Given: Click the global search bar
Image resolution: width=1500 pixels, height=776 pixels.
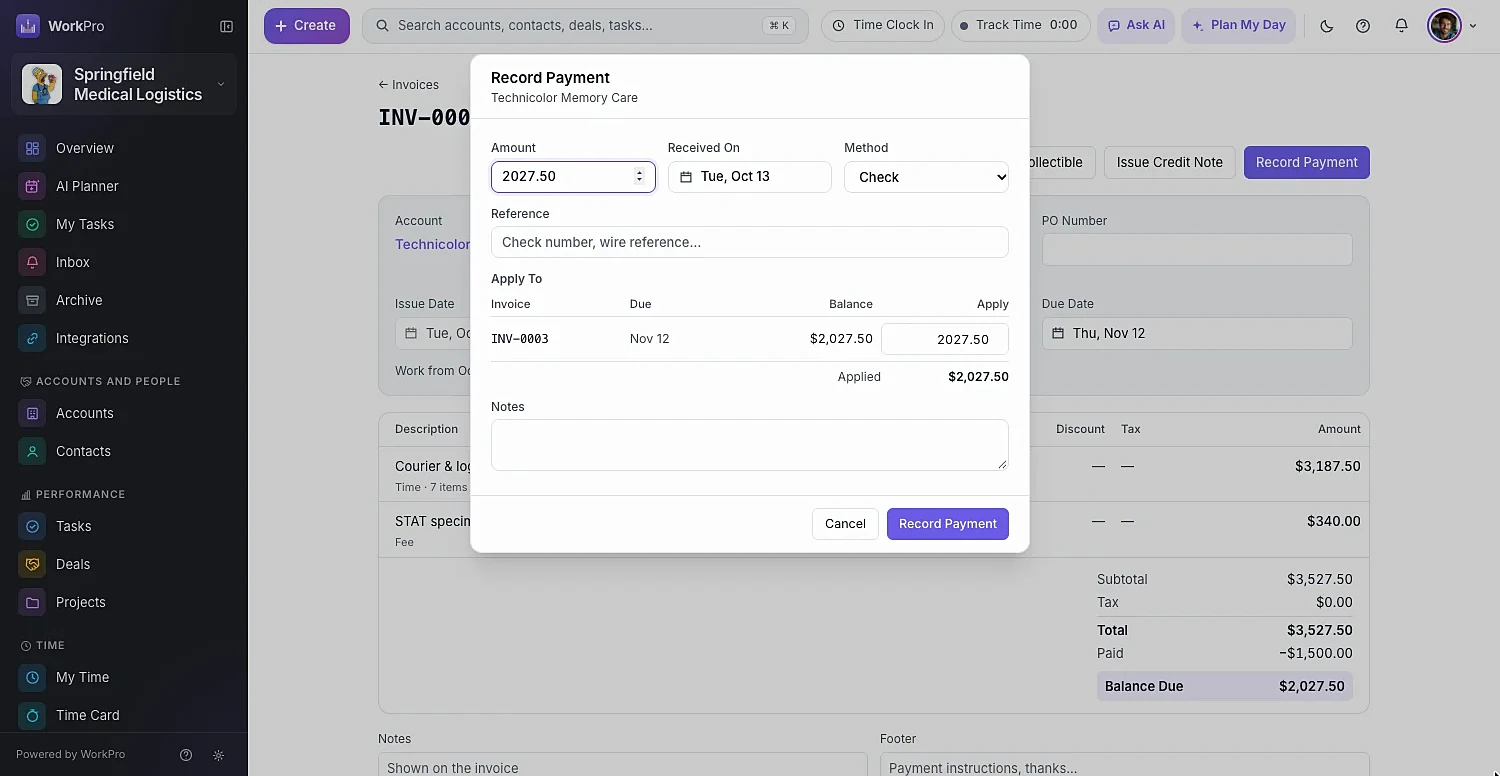Looking at the screenshot, I should 585,26.
